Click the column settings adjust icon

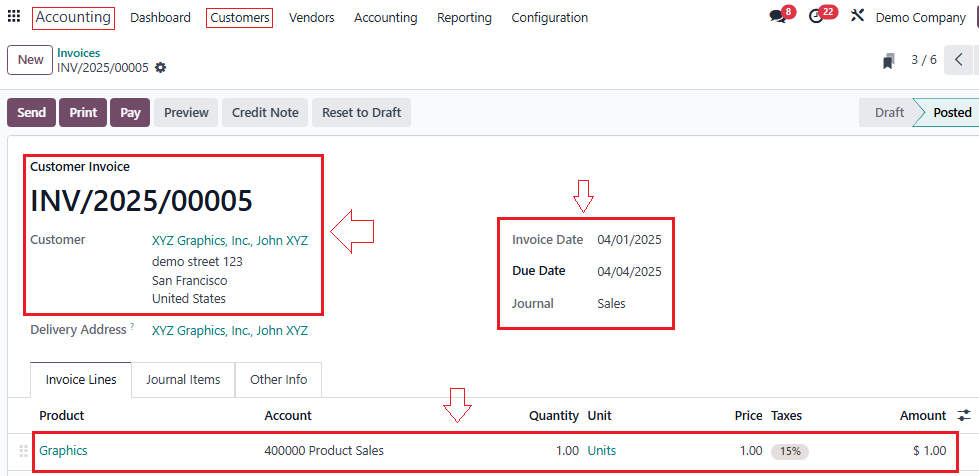(x=964, y=415)
